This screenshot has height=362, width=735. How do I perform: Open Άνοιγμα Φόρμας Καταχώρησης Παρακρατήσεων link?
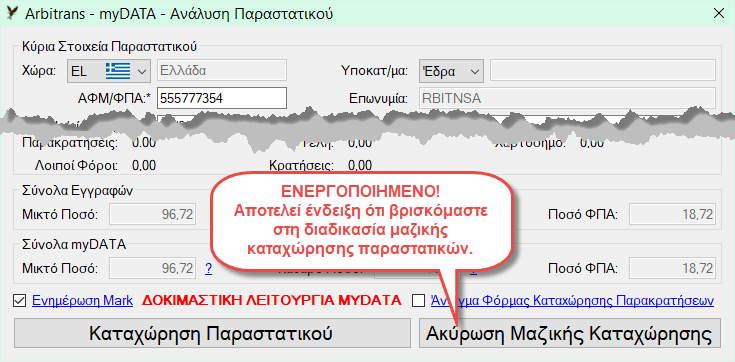pos(572,301)
